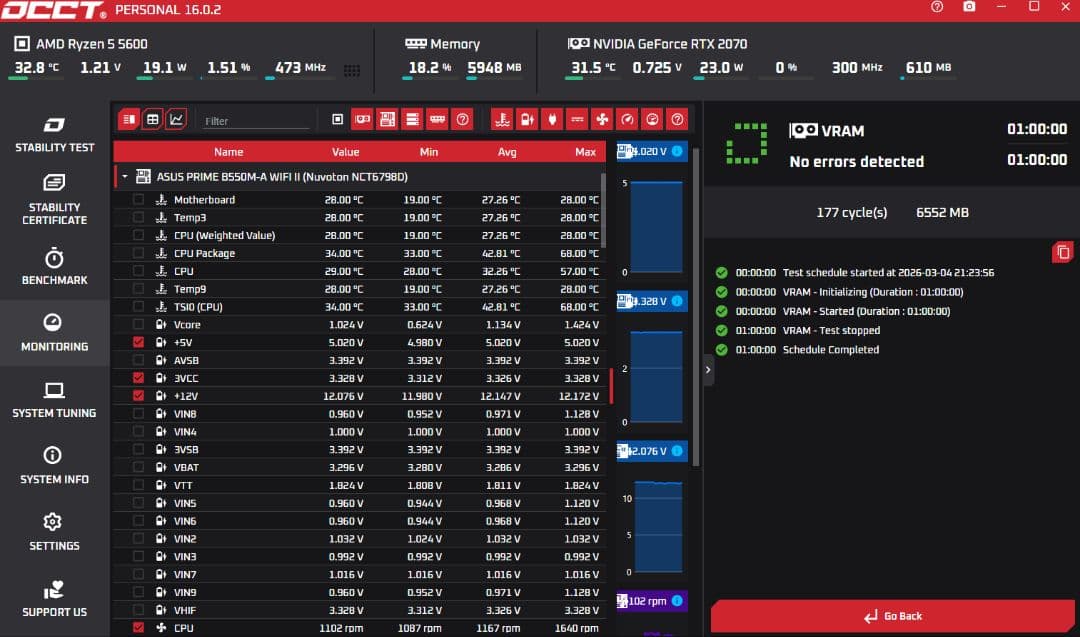The width and height of the screenshot is (1080, 637).
Task: Select the list-and-graph view mode icon
Action: 129,120
